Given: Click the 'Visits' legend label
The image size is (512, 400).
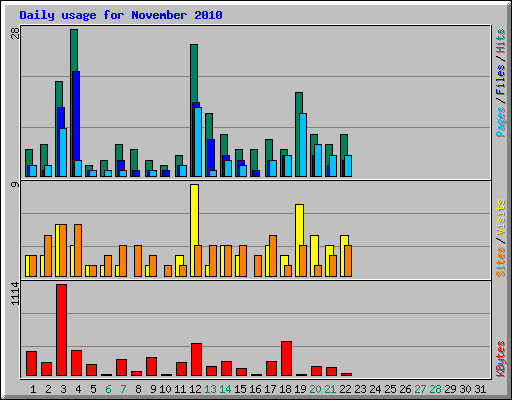Looking at the screenshot, I should point(500,217).
